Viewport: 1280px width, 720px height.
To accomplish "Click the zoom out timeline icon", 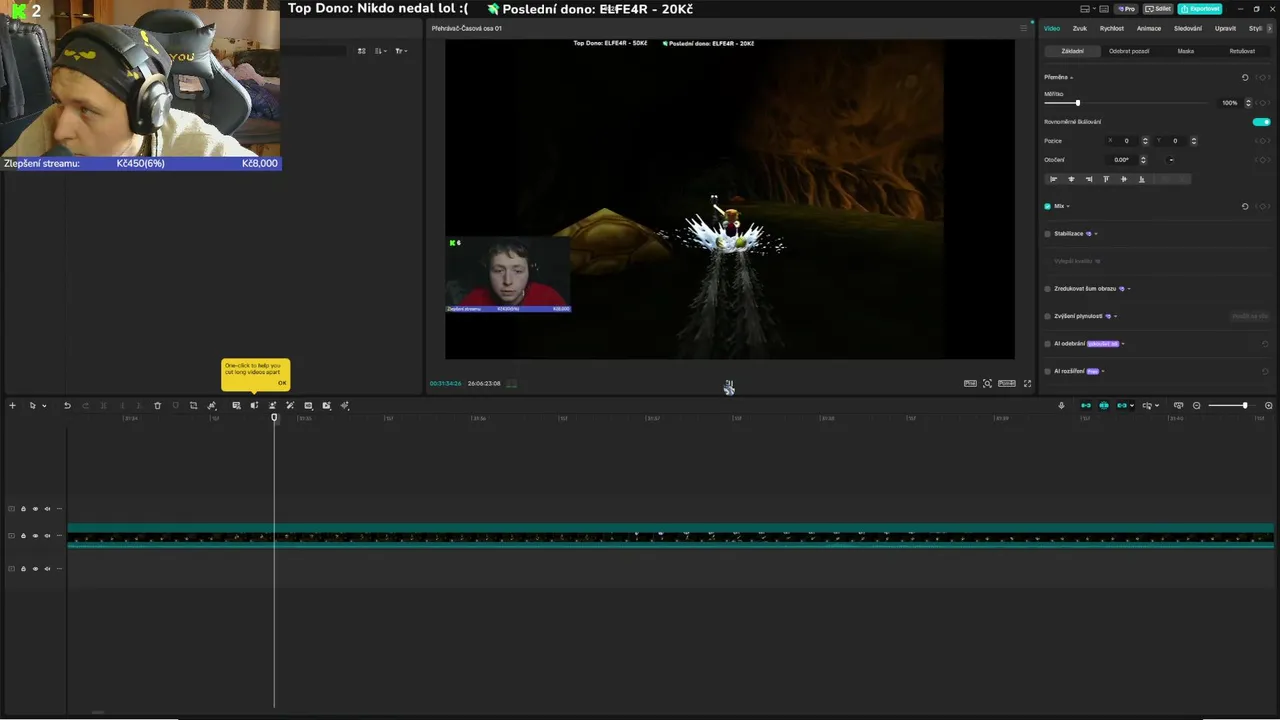I will tap(1196, 405).
